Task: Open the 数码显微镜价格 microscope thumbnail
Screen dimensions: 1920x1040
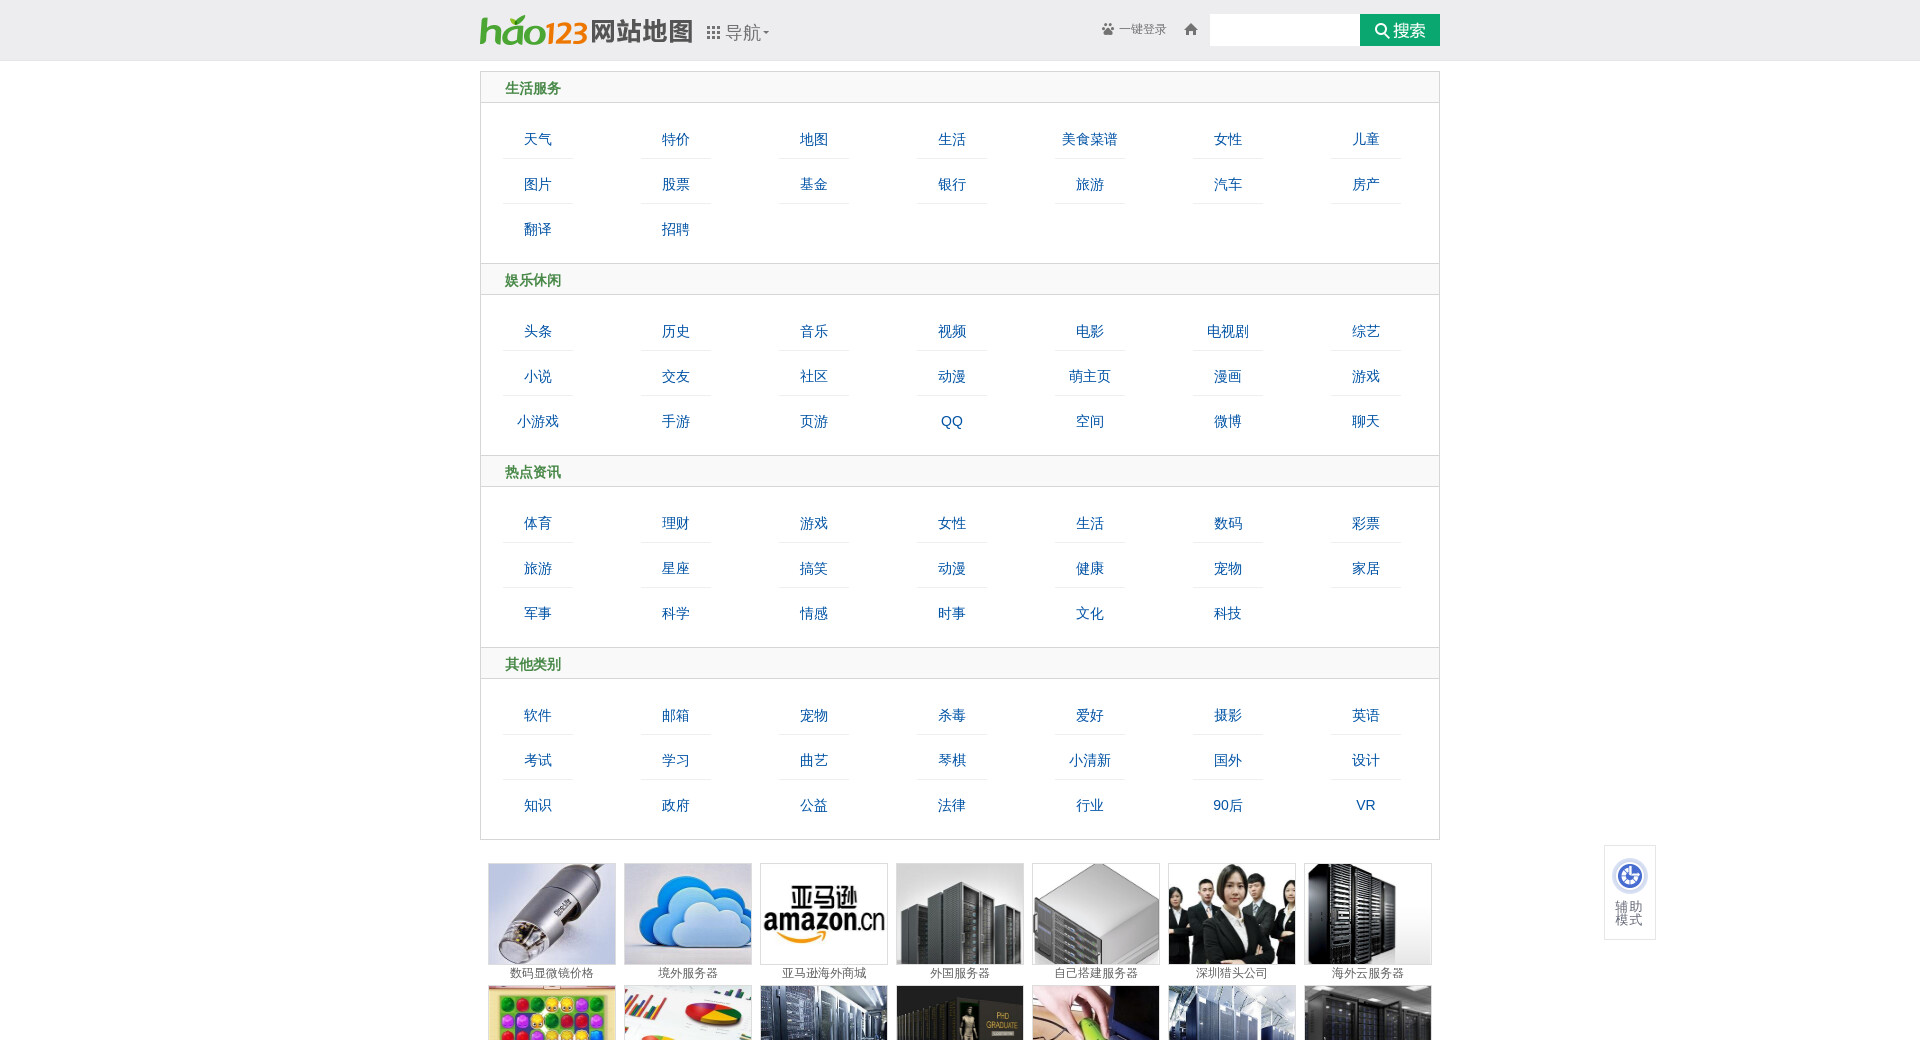Action: [552, 914]
